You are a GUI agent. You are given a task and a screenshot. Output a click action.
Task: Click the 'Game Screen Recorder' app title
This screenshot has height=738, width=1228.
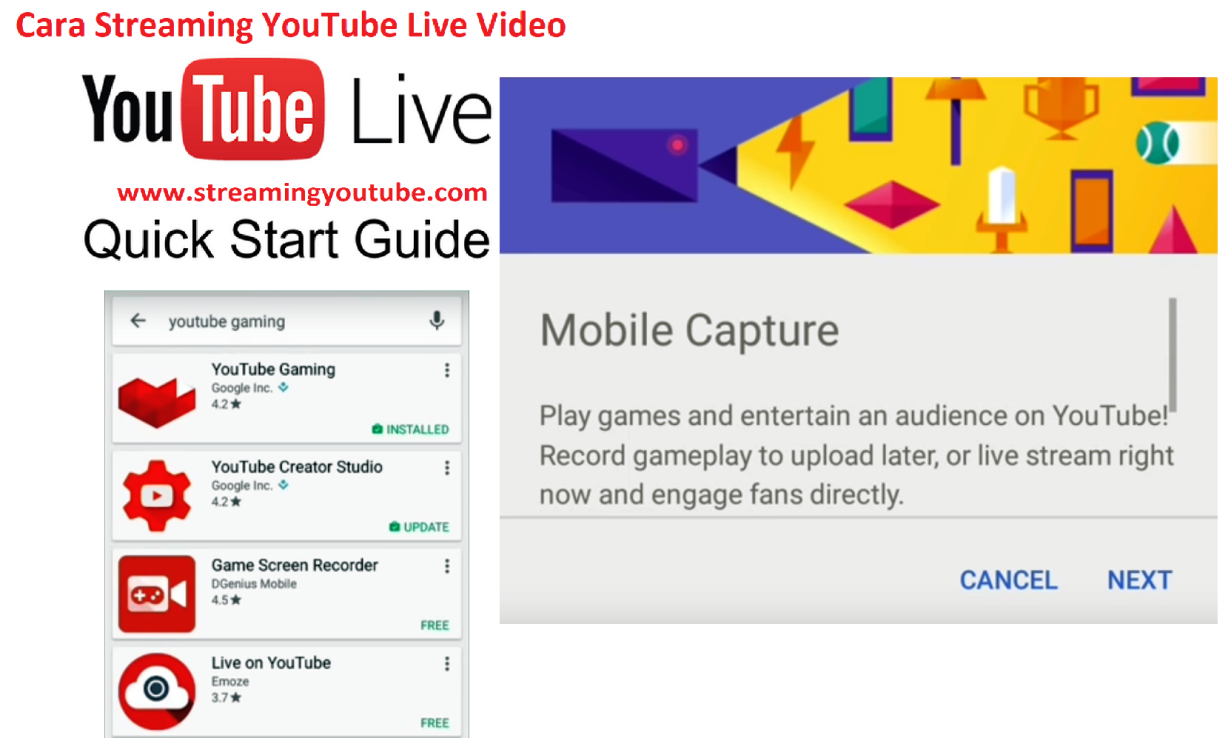pyautogui.click(x=295, y=565)
